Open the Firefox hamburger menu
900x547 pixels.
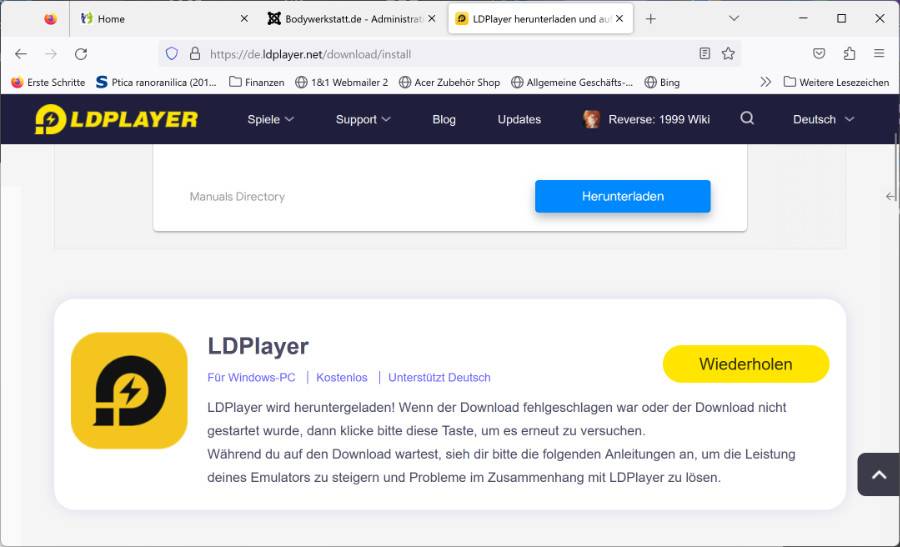tap(879, 53)
